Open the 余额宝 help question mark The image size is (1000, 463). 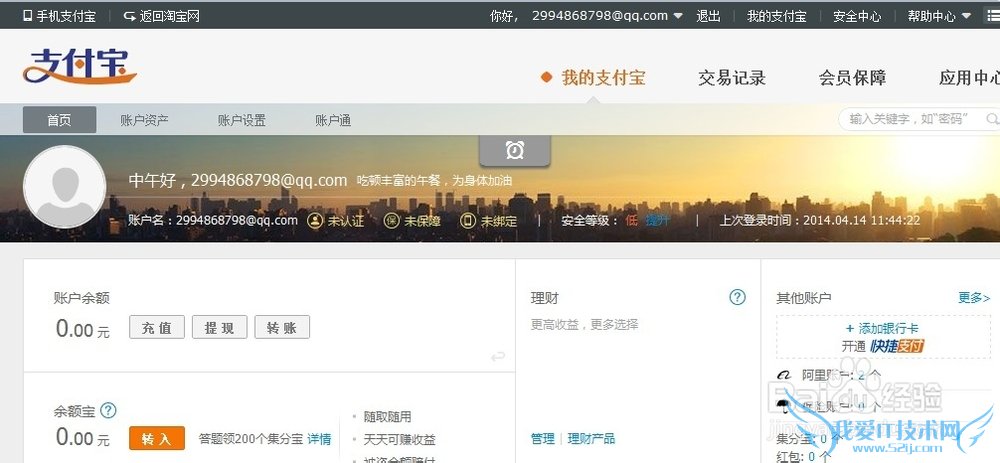(x=109, y=410)
